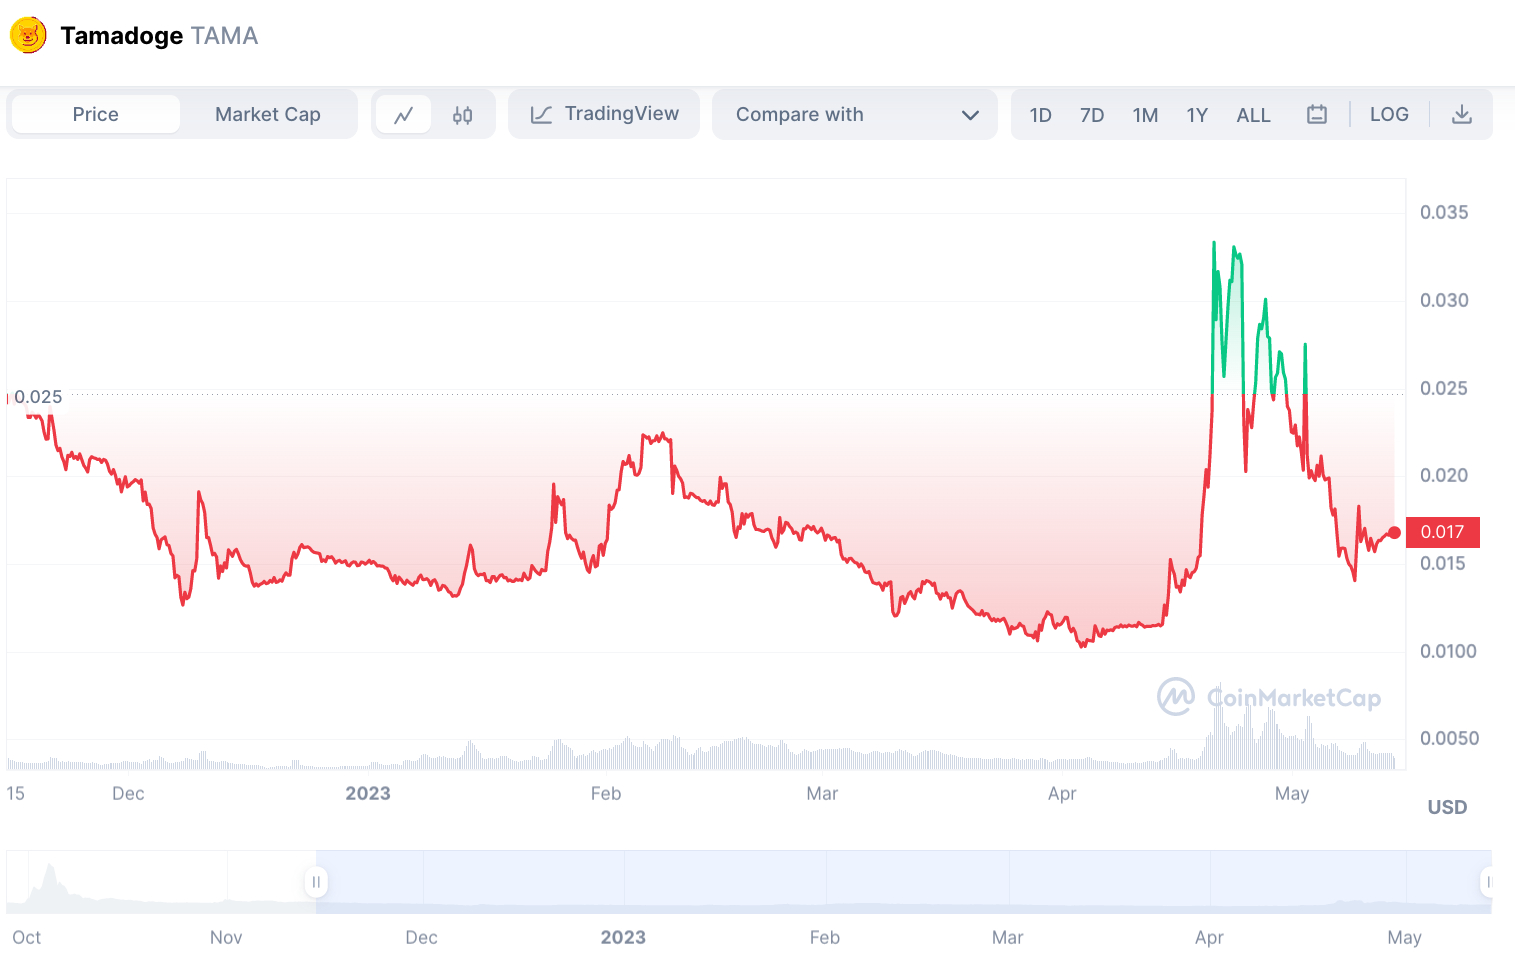Click the 0.0050 price axis label
Screen dimensions: 1515x966
point(1449,738)
